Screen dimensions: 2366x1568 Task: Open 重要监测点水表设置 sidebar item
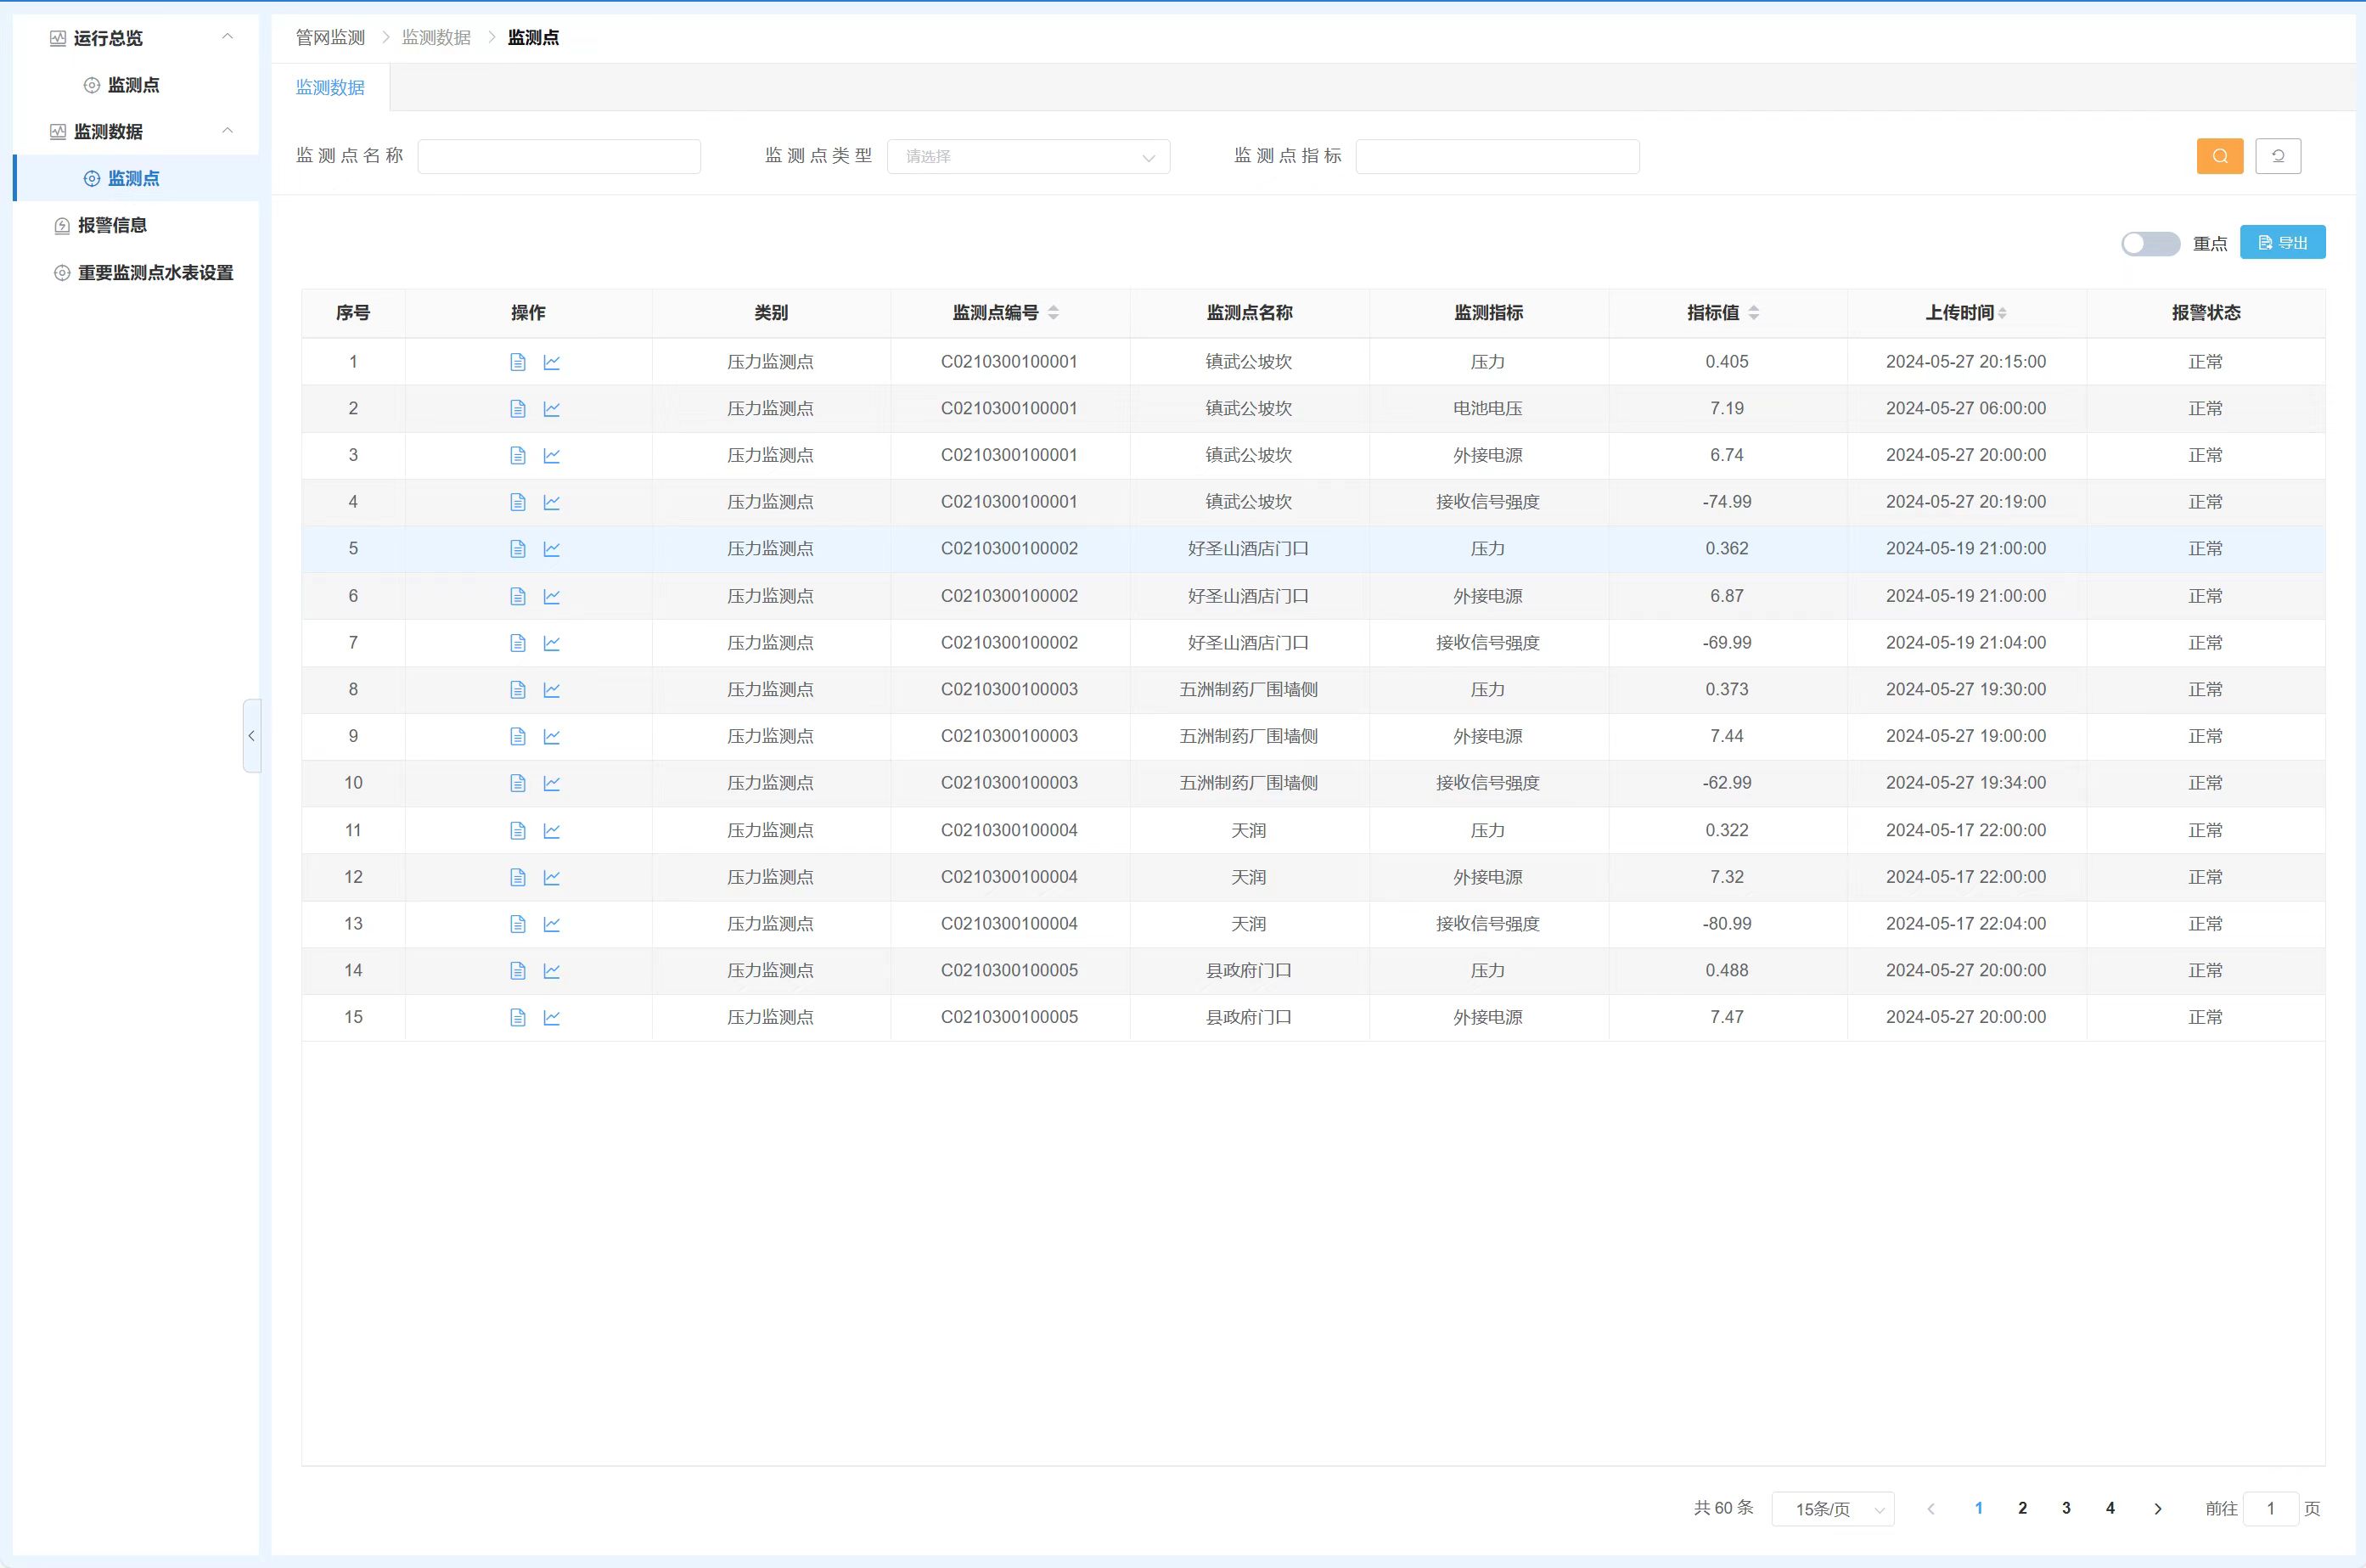155,273
